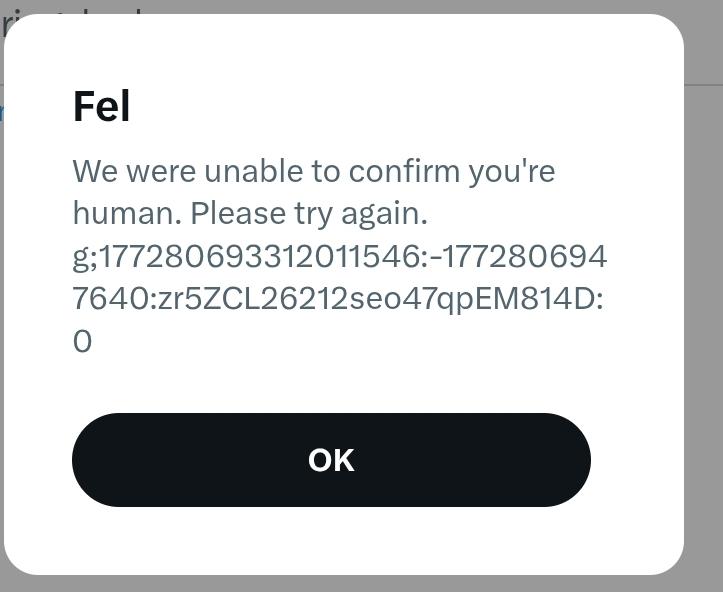
Task: Click the "Fel" dialog heading
Action: pos(101,106)
